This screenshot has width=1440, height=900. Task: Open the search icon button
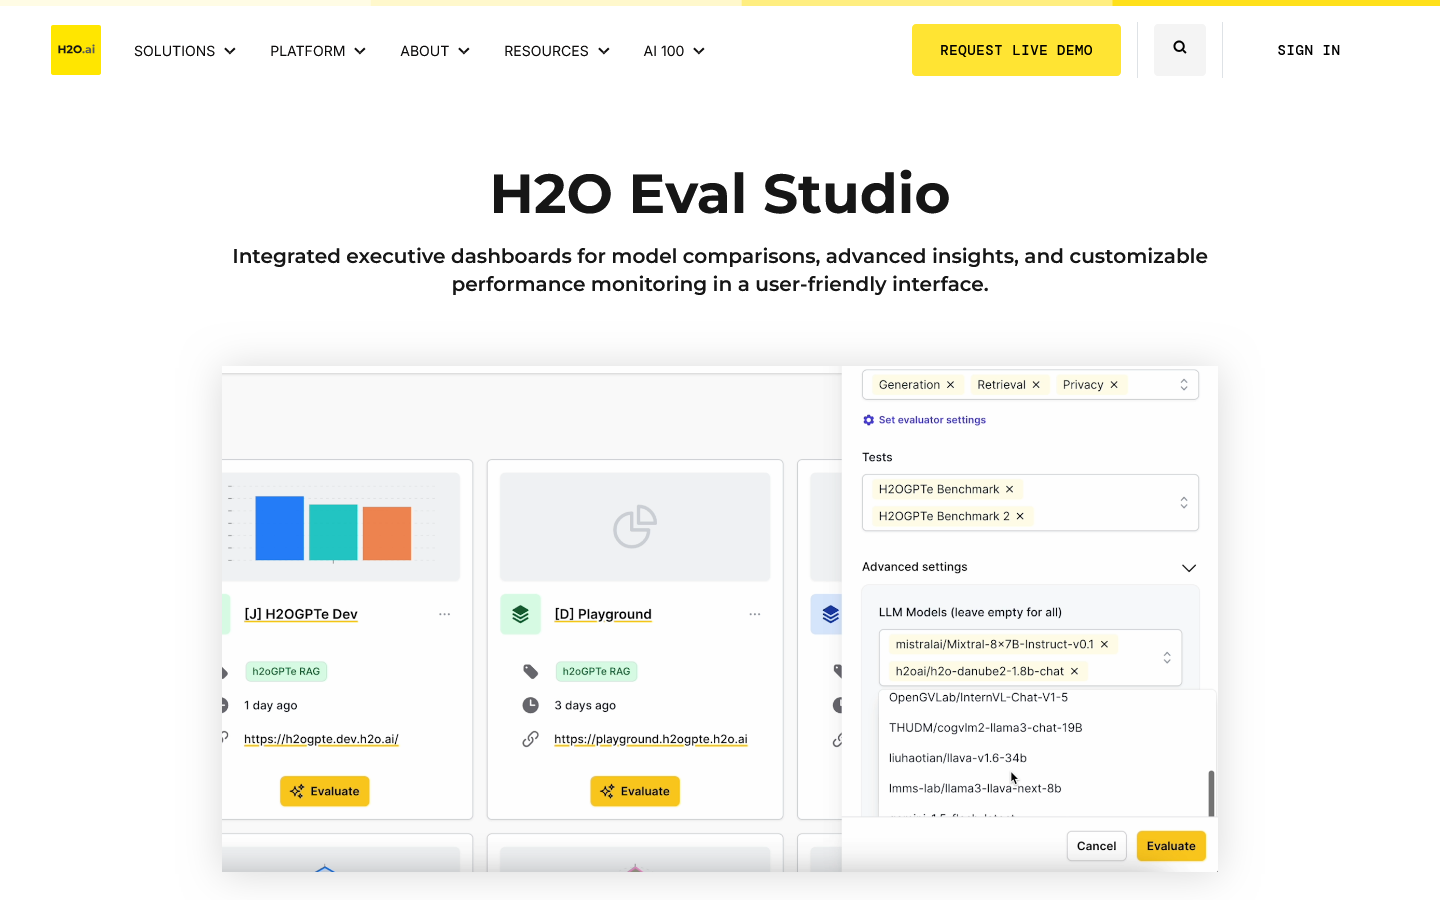coord(1180,50)
